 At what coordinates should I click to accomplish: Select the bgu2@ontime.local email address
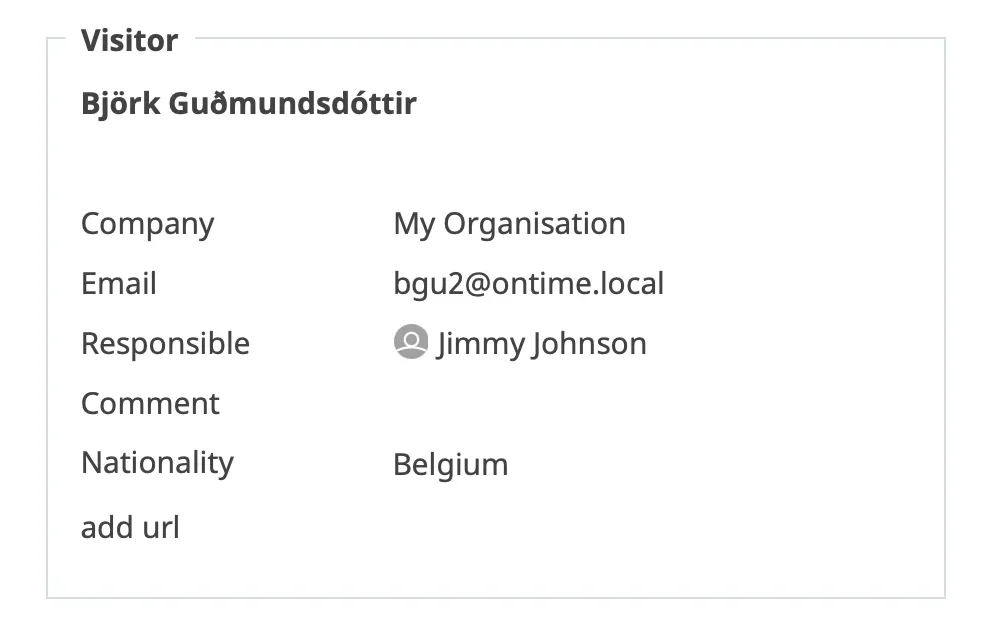[x=529, y=284]
